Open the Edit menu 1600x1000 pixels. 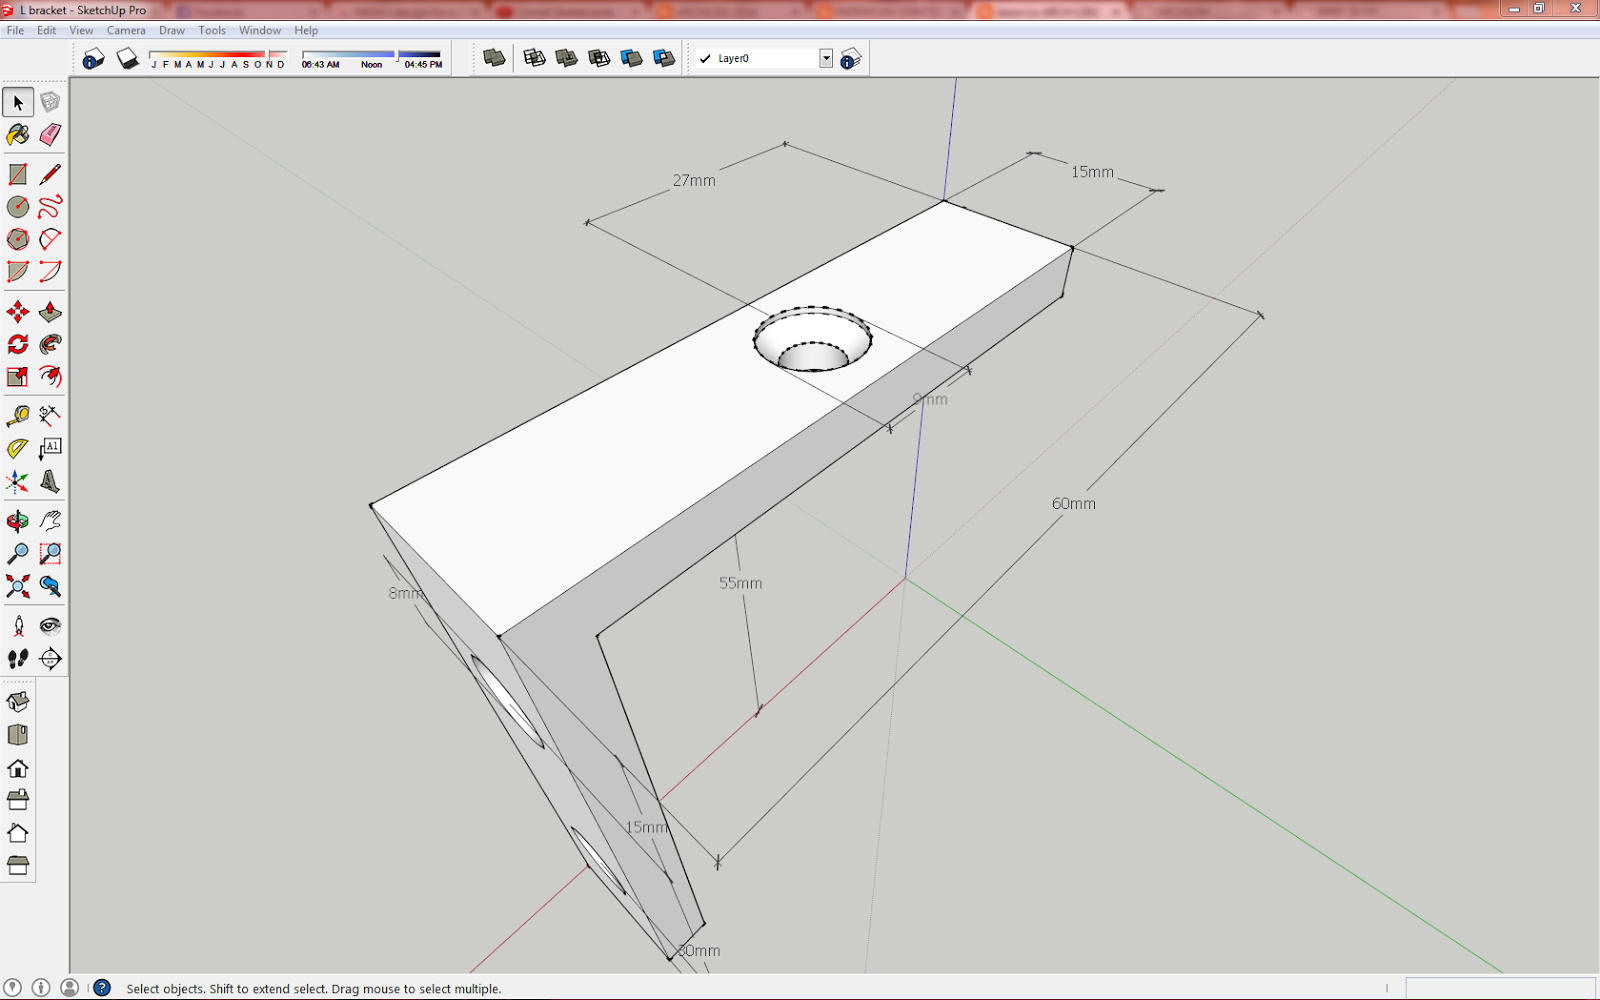click(46, 30)
